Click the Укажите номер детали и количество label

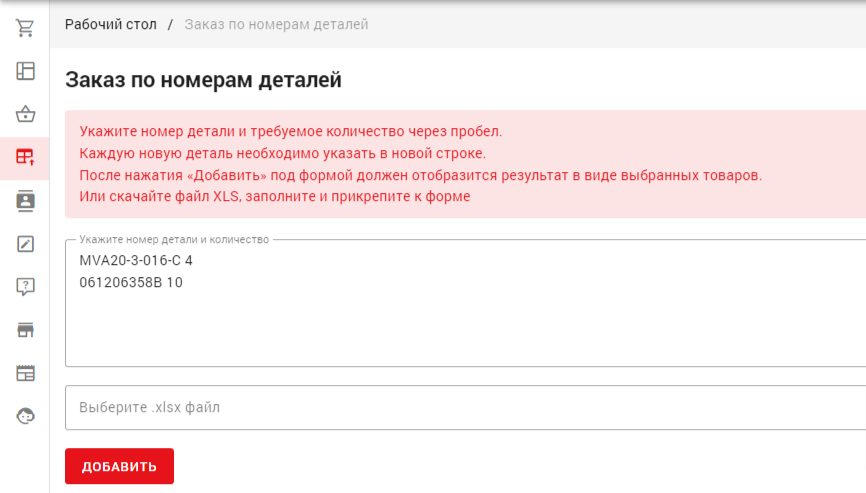click(x=174, y=240)
